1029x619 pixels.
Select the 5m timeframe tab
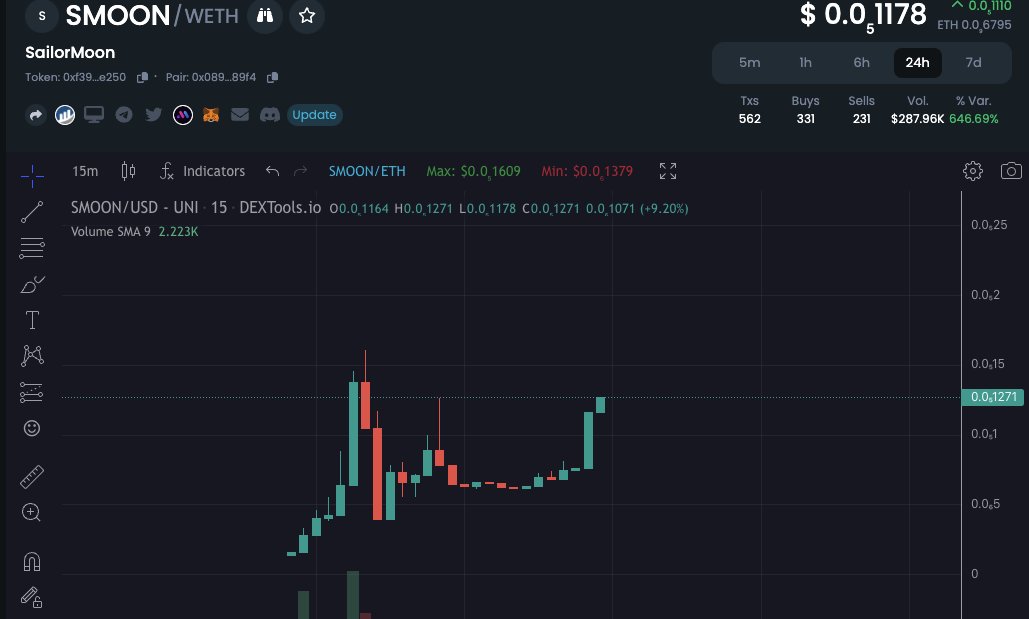(x=749, y=63)
